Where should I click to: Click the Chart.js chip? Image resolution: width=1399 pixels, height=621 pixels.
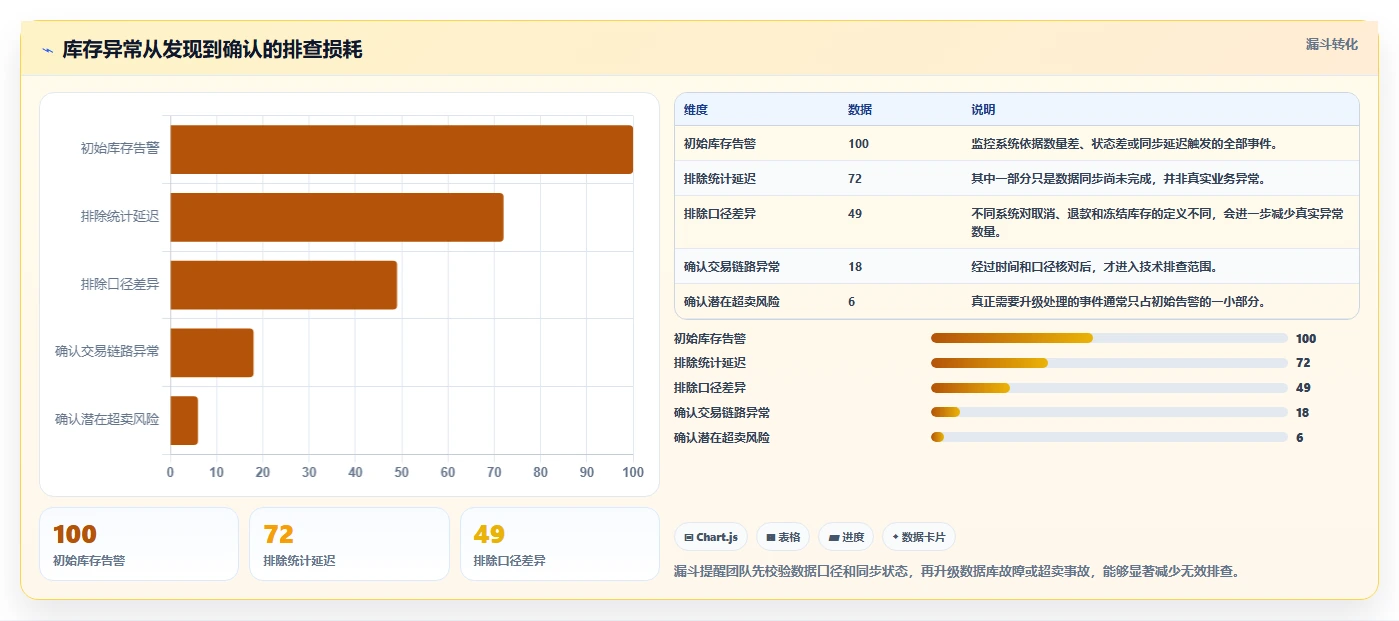(x=711, y=537)
